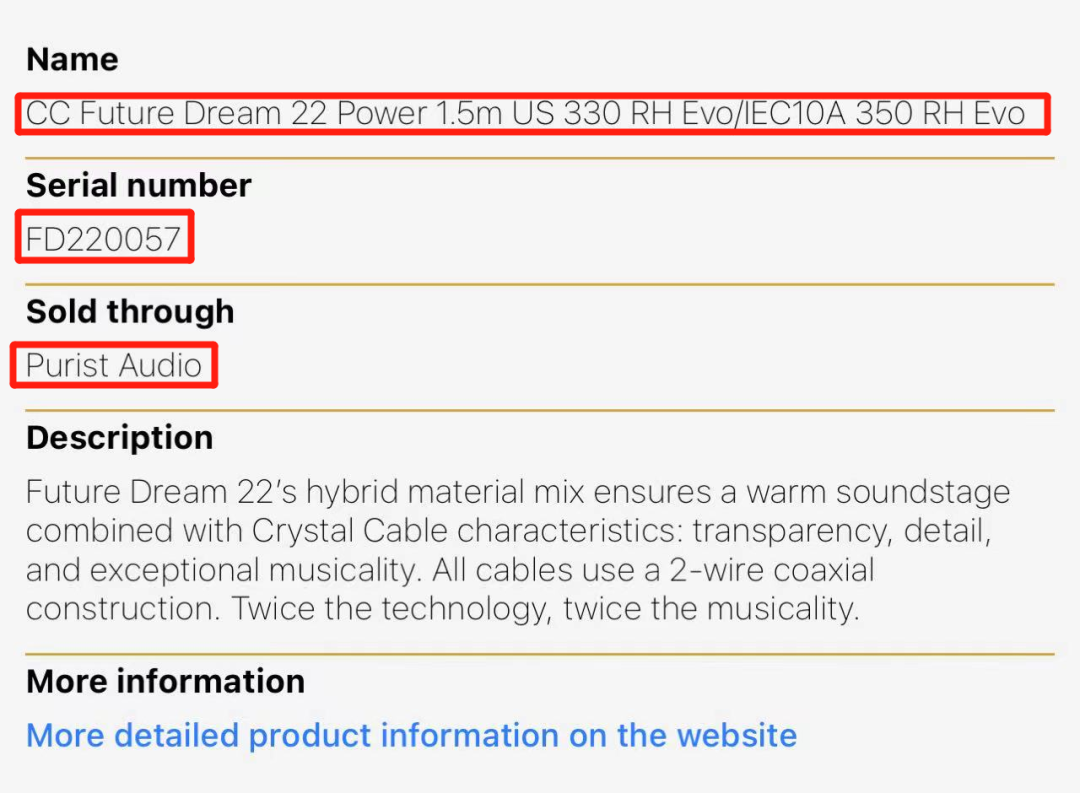Click the 1.5m length in the name

(x=468, y=113)
